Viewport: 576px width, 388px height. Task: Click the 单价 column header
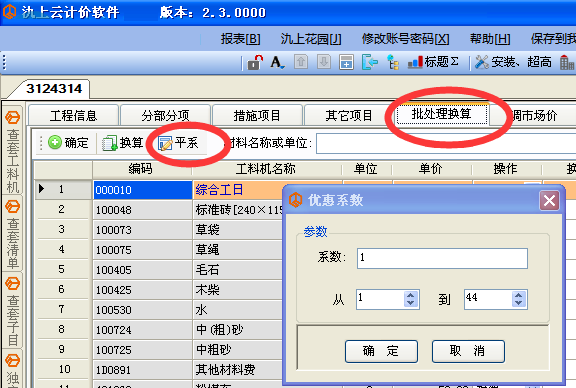point(431,169)
